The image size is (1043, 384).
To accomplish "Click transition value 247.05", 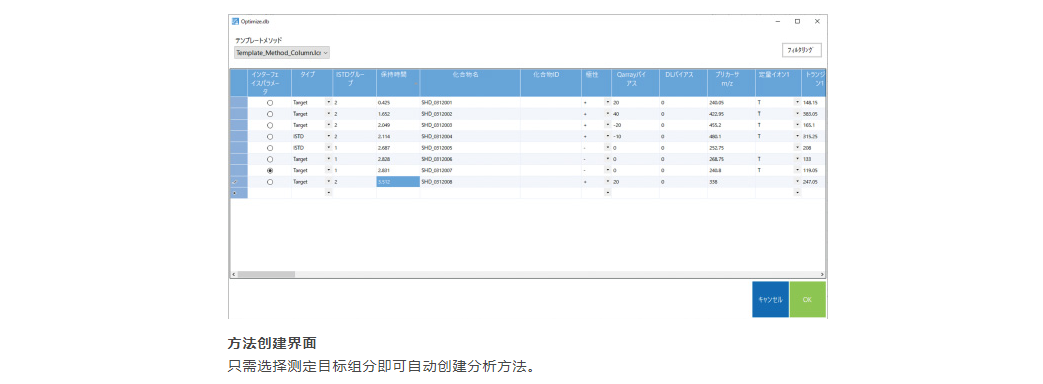I will point(810,182).
